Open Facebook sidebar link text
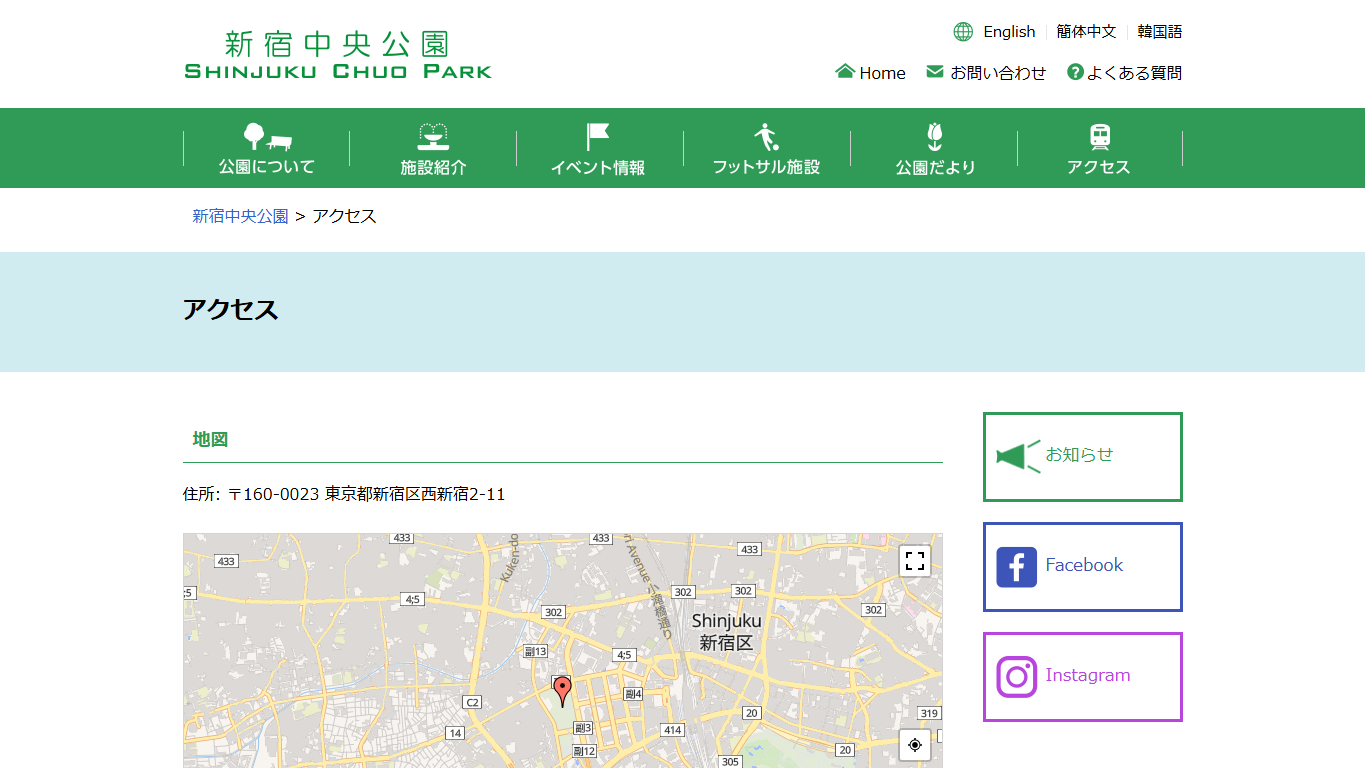Screen dimensions: 1365x768 1084,565
